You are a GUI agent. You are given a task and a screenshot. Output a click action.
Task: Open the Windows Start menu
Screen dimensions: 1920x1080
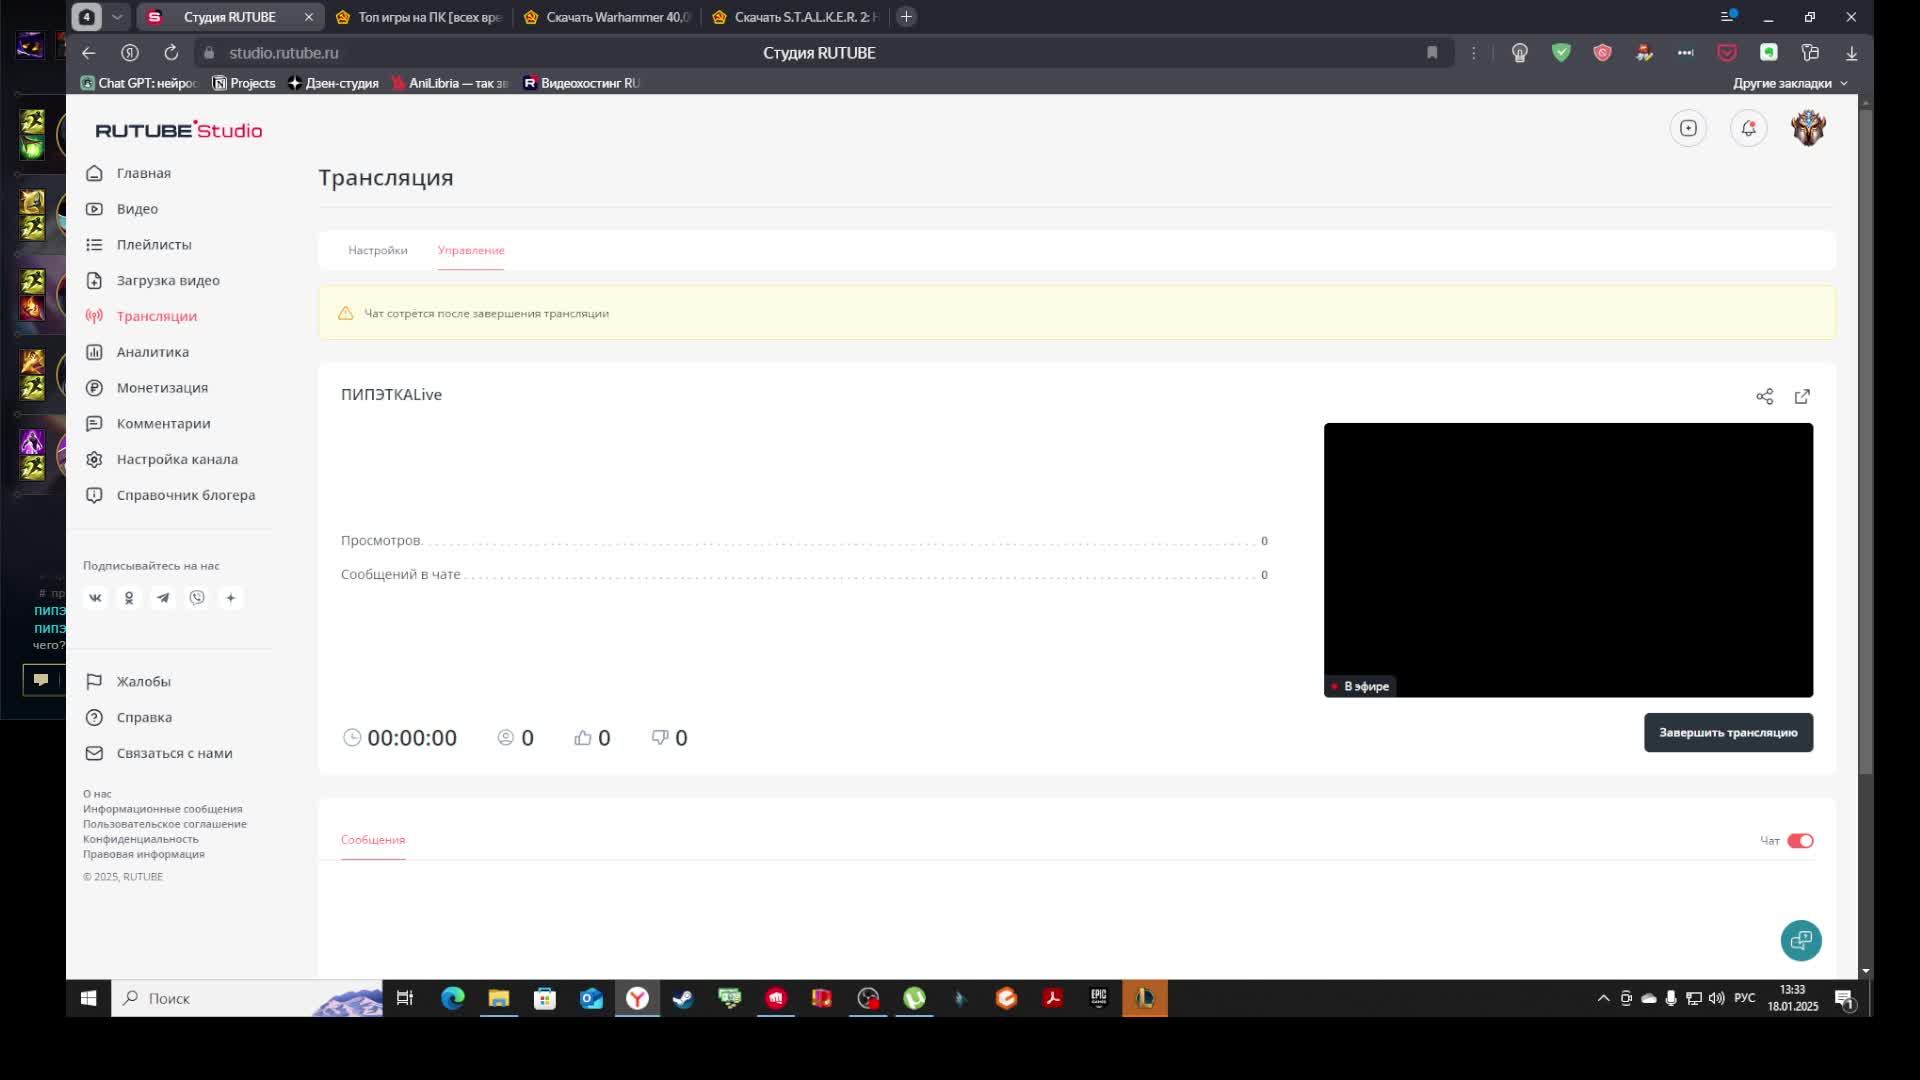(x=88, y=998)
